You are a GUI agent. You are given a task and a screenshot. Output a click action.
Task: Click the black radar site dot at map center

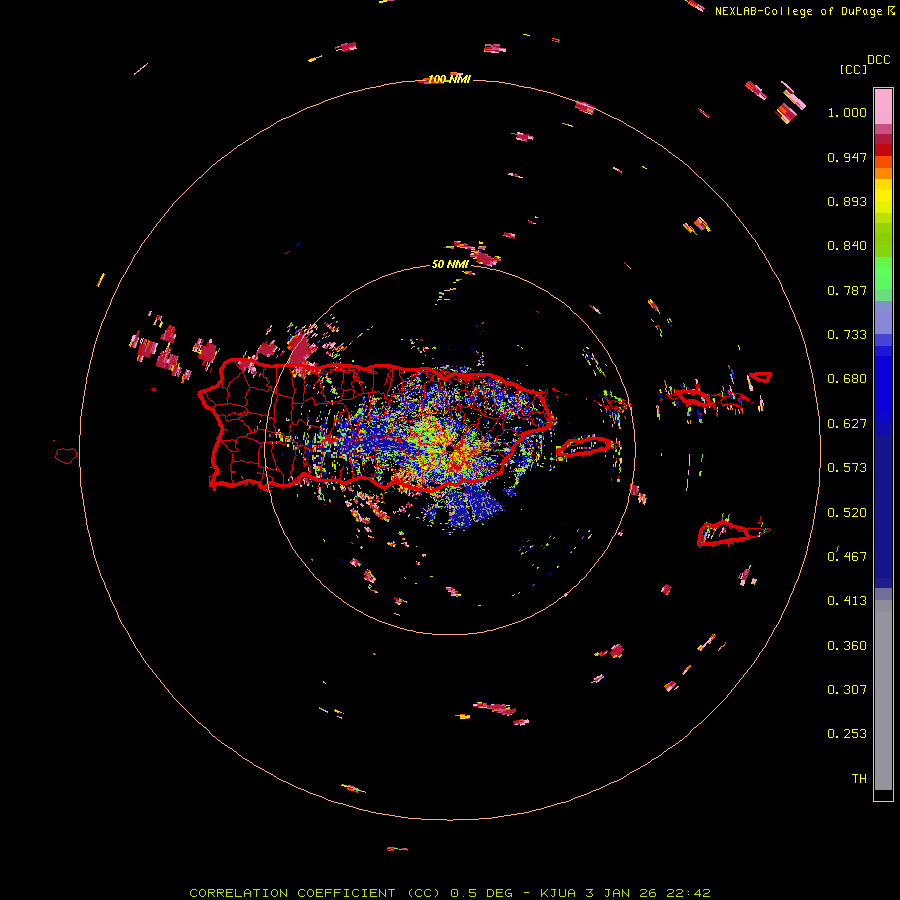click(450, 448)
